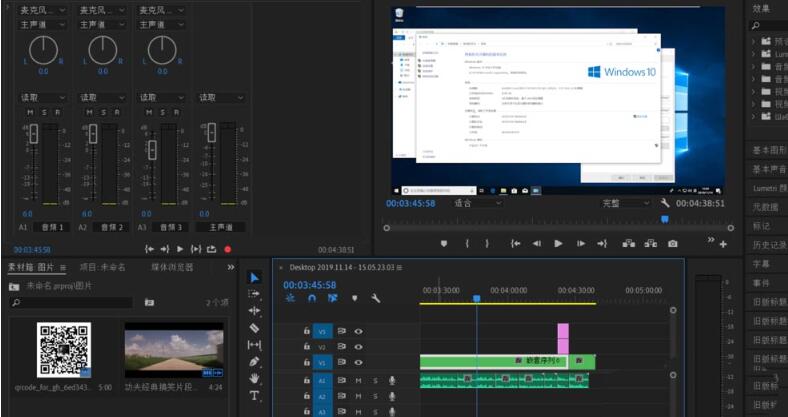Select the Pen tool in the tools panel
Screen dimensions: 788x417
coord(254,361)
